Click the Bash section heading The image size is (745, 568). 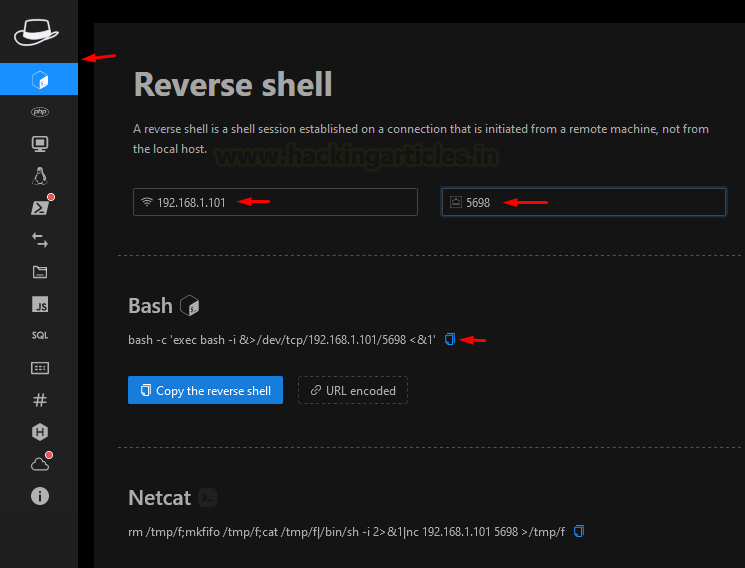[x=150, y=306]
